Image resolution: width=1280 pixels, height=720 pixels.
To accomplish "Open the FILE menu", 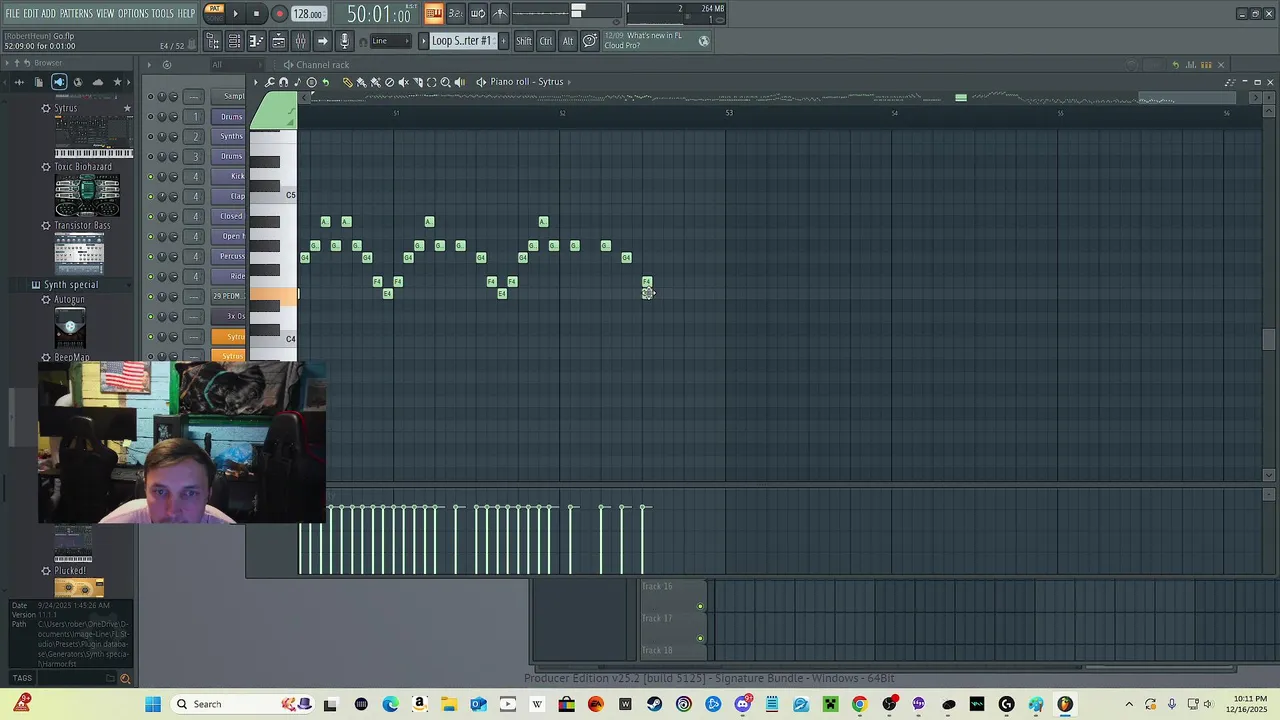I will tap(12, 13).
